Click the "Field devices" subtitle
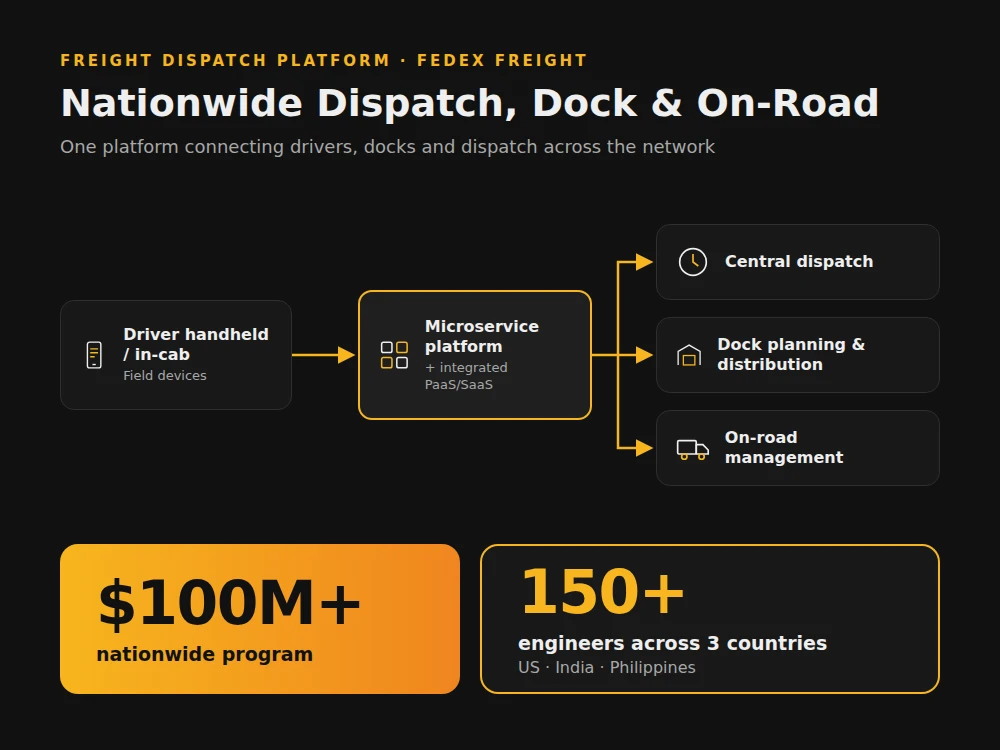The image size is (1000, 750). tap(165, 376)
